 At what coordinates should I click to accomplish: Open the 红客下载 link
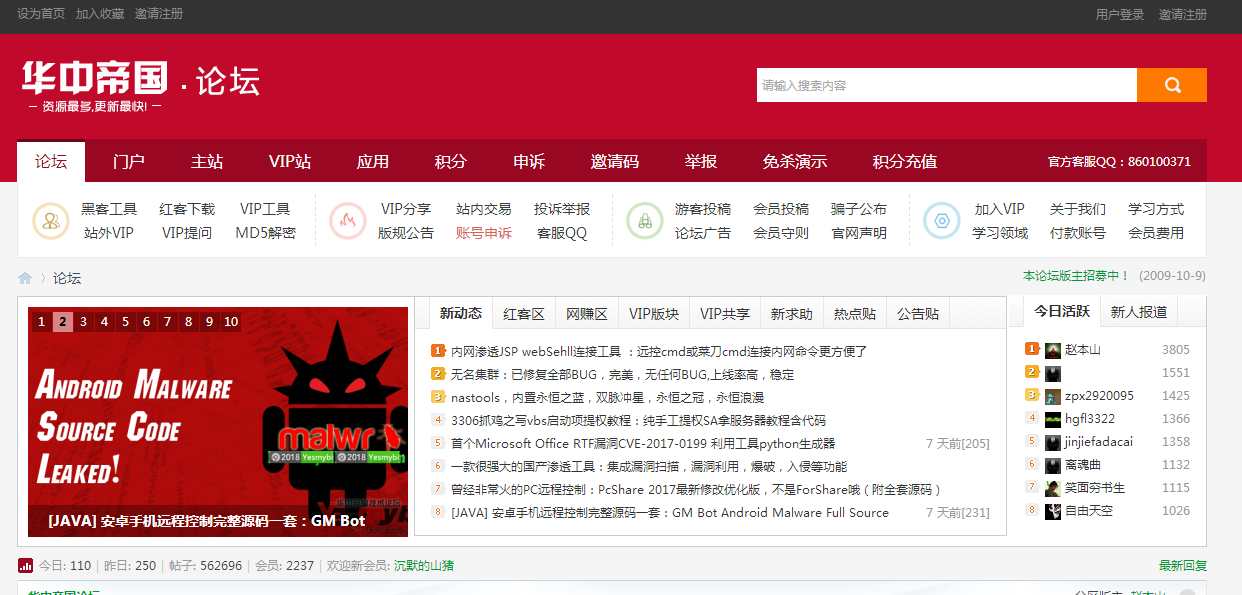tap(187, 209)
